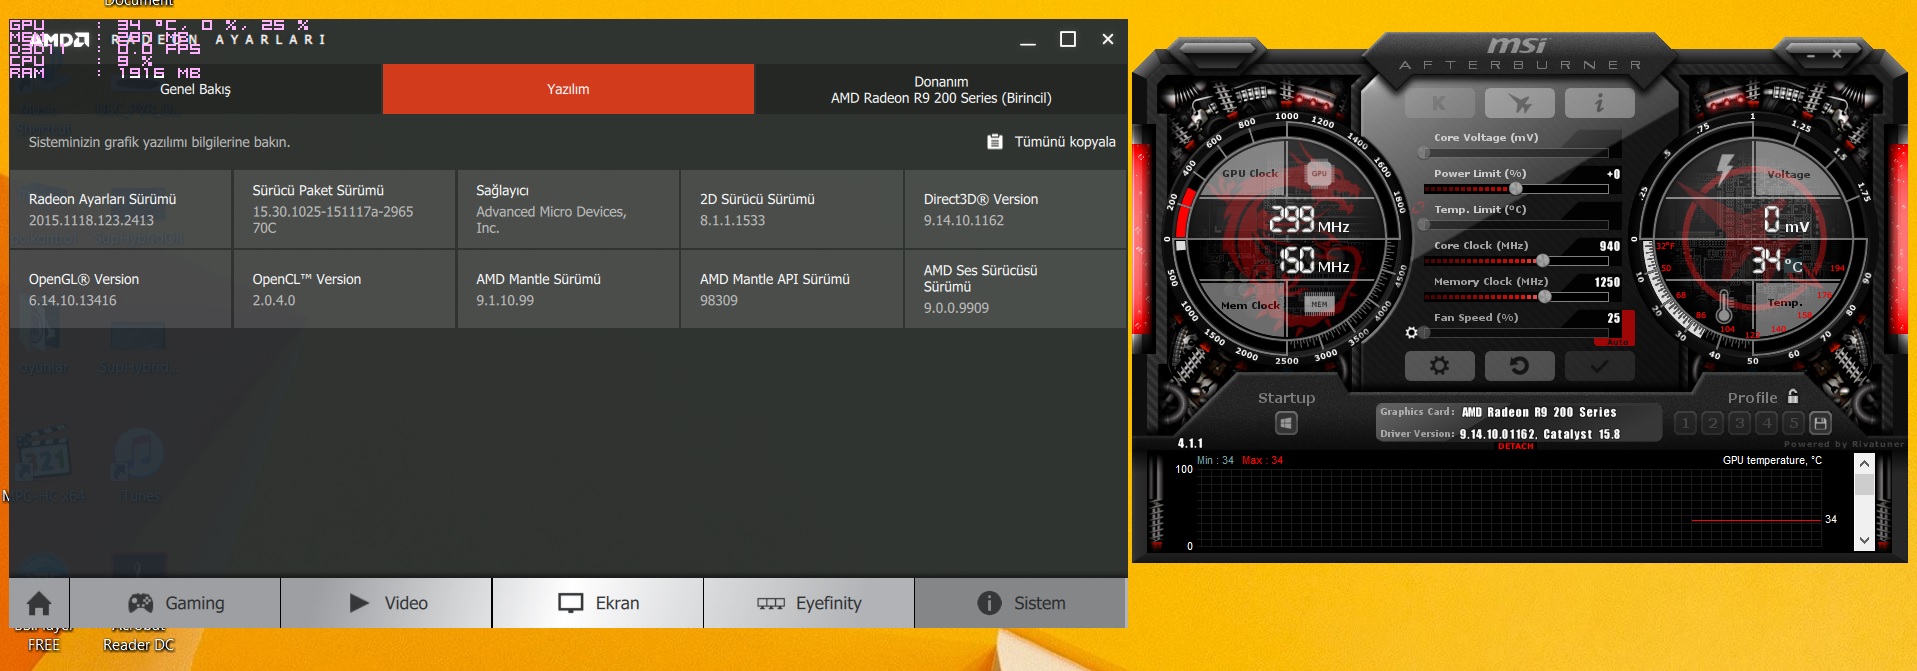Switch to the Genel Bakış tab

coord(196,89)
